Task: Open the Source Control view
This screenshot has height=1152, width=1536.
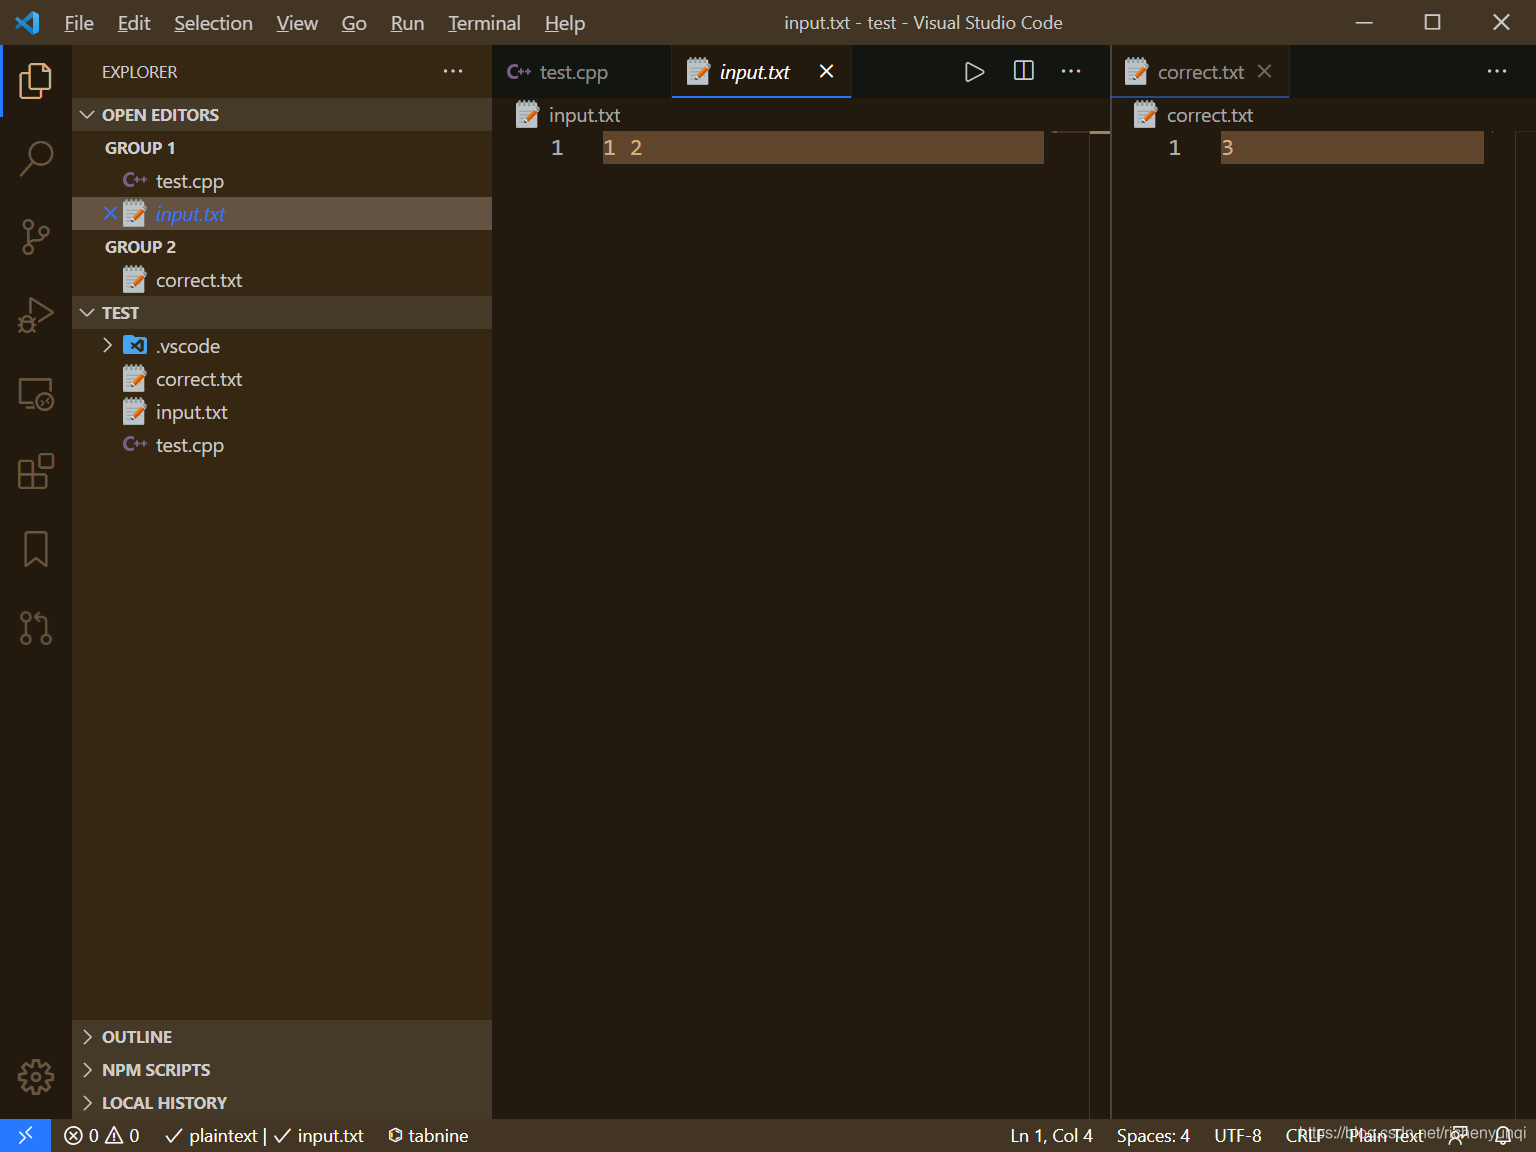Action: pos(36,237)
